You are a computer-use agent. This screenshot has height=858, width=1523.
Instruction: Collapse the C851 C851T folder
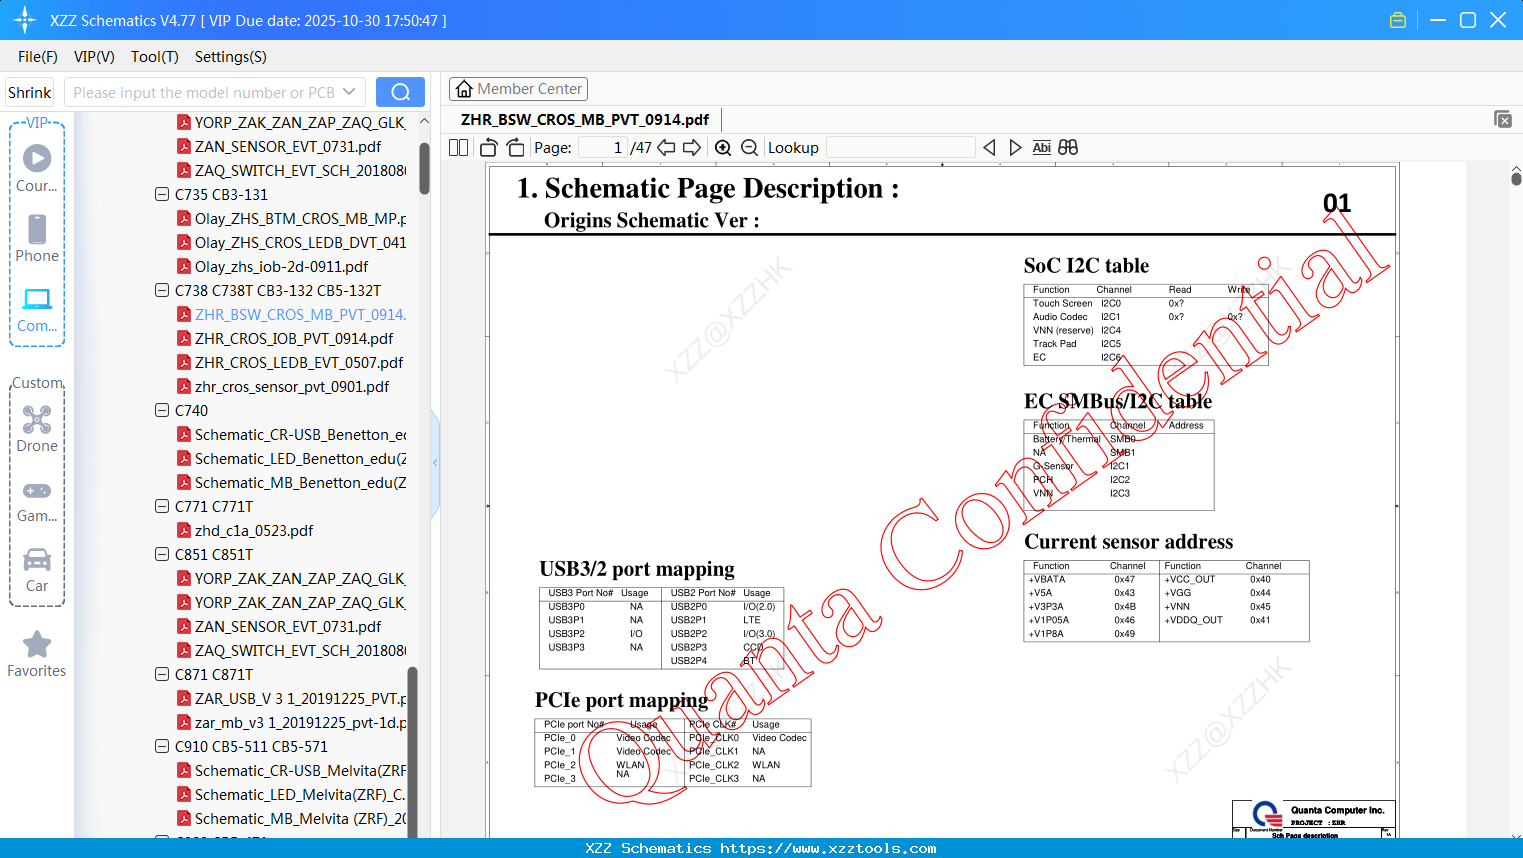coord(162,554)
